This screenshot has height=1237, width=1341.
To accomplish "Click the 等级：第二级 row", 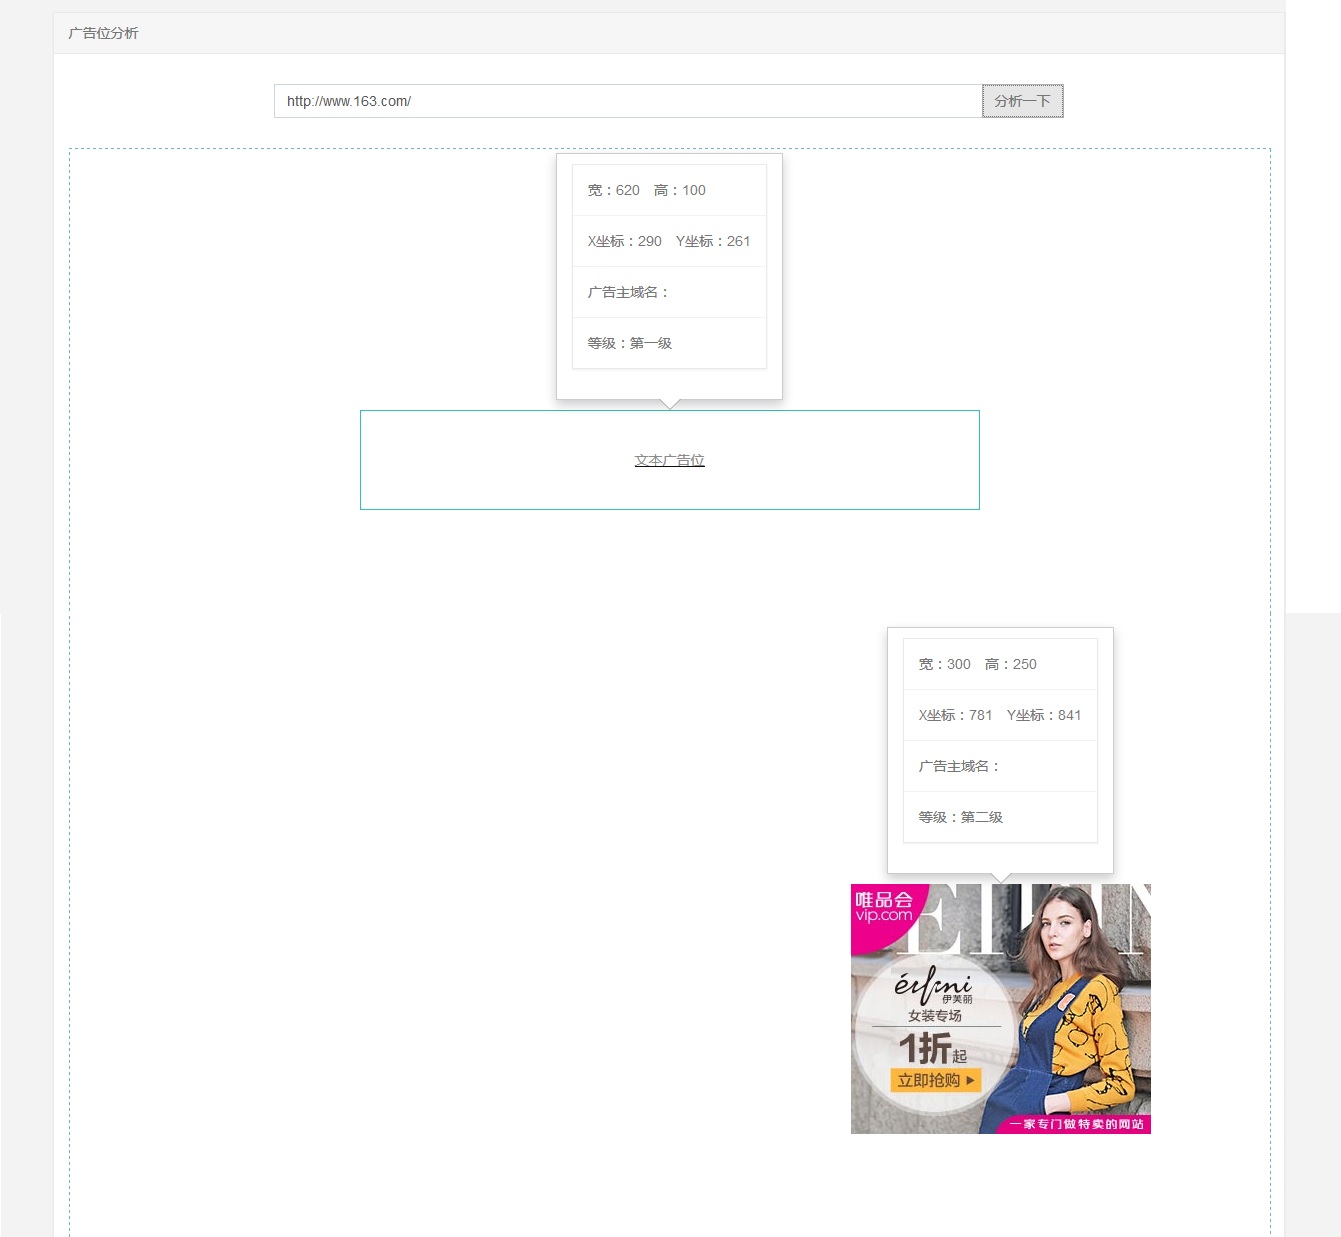I will pyautogui.click(x=1000, y=817).
